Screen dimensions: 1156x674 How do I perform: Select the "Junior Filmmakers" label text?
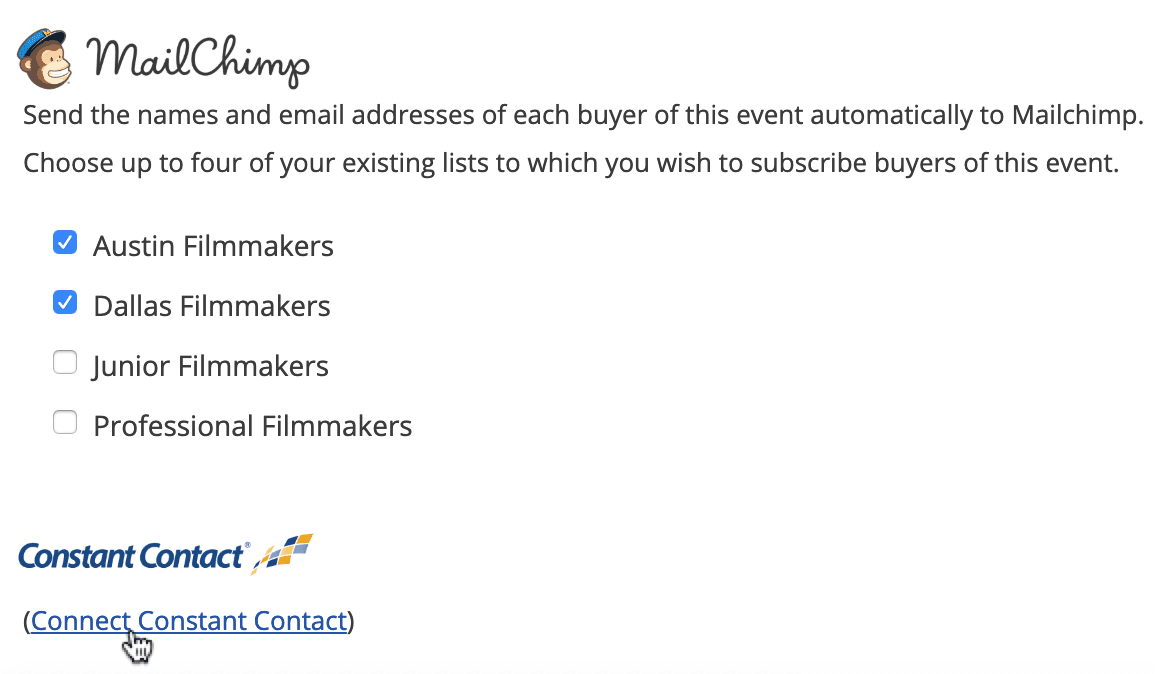point(211,367)
